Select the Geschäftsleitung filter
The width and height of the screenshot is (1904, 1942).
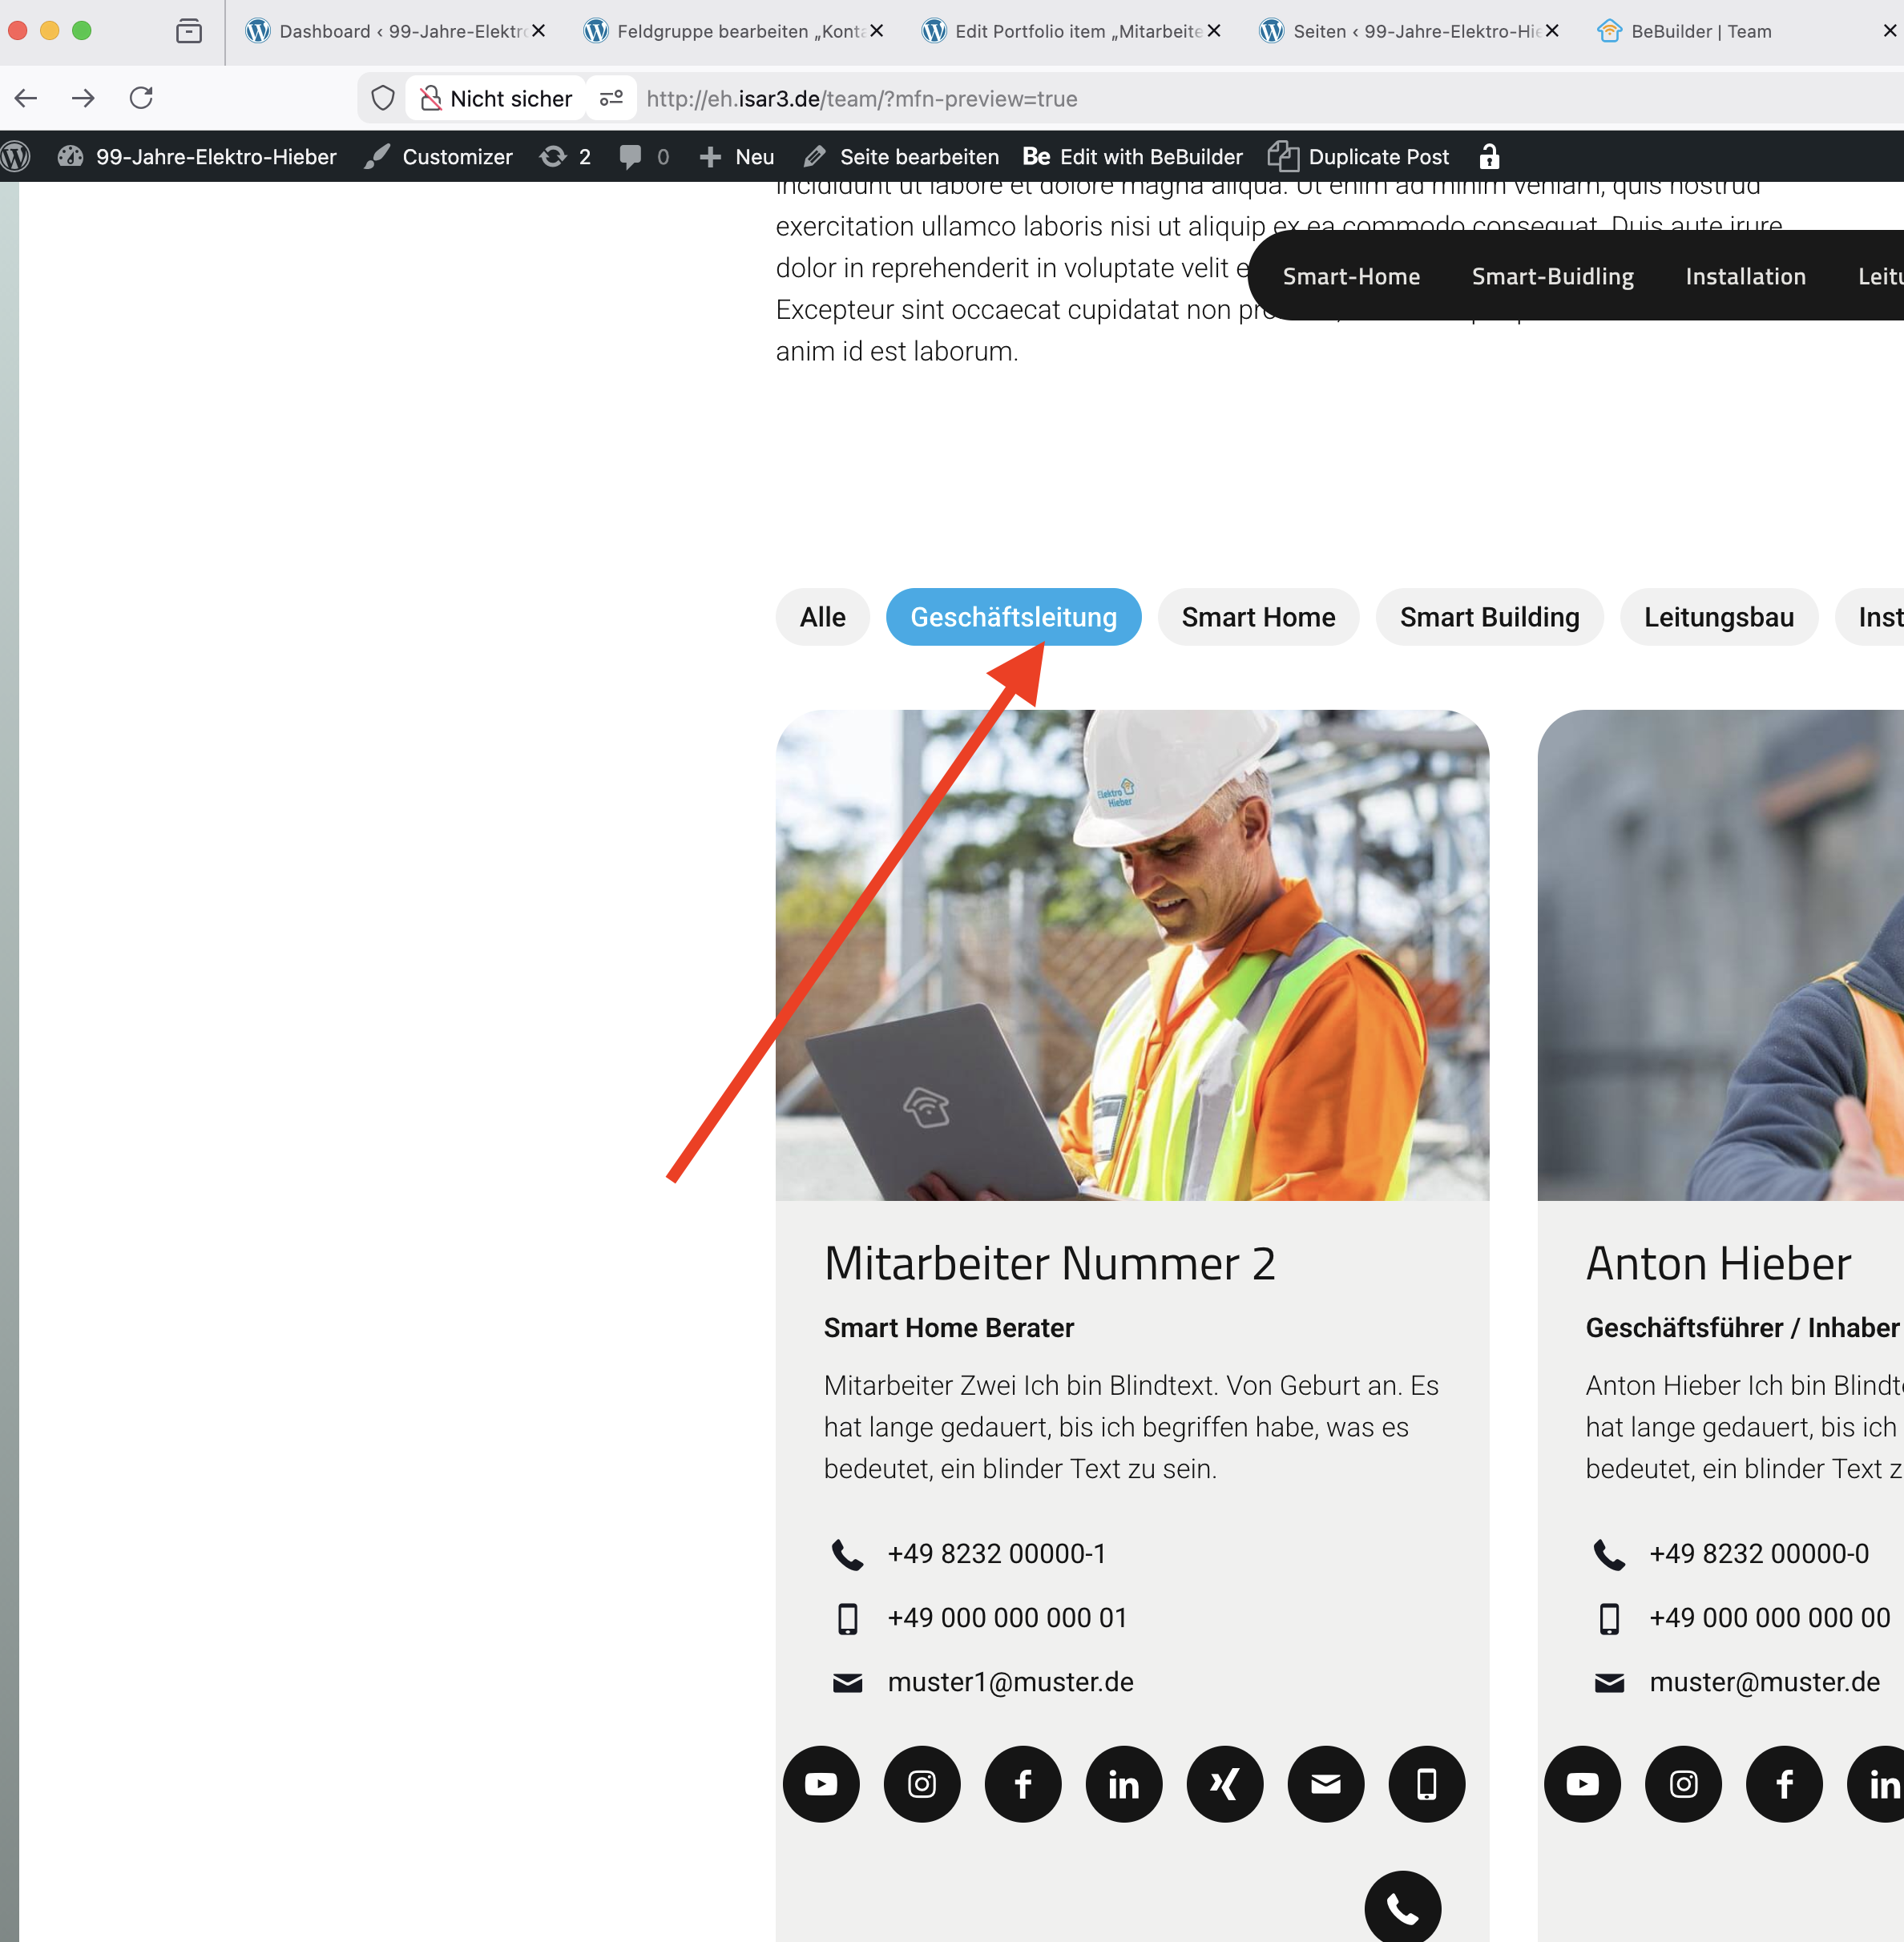click(1013, 617)
